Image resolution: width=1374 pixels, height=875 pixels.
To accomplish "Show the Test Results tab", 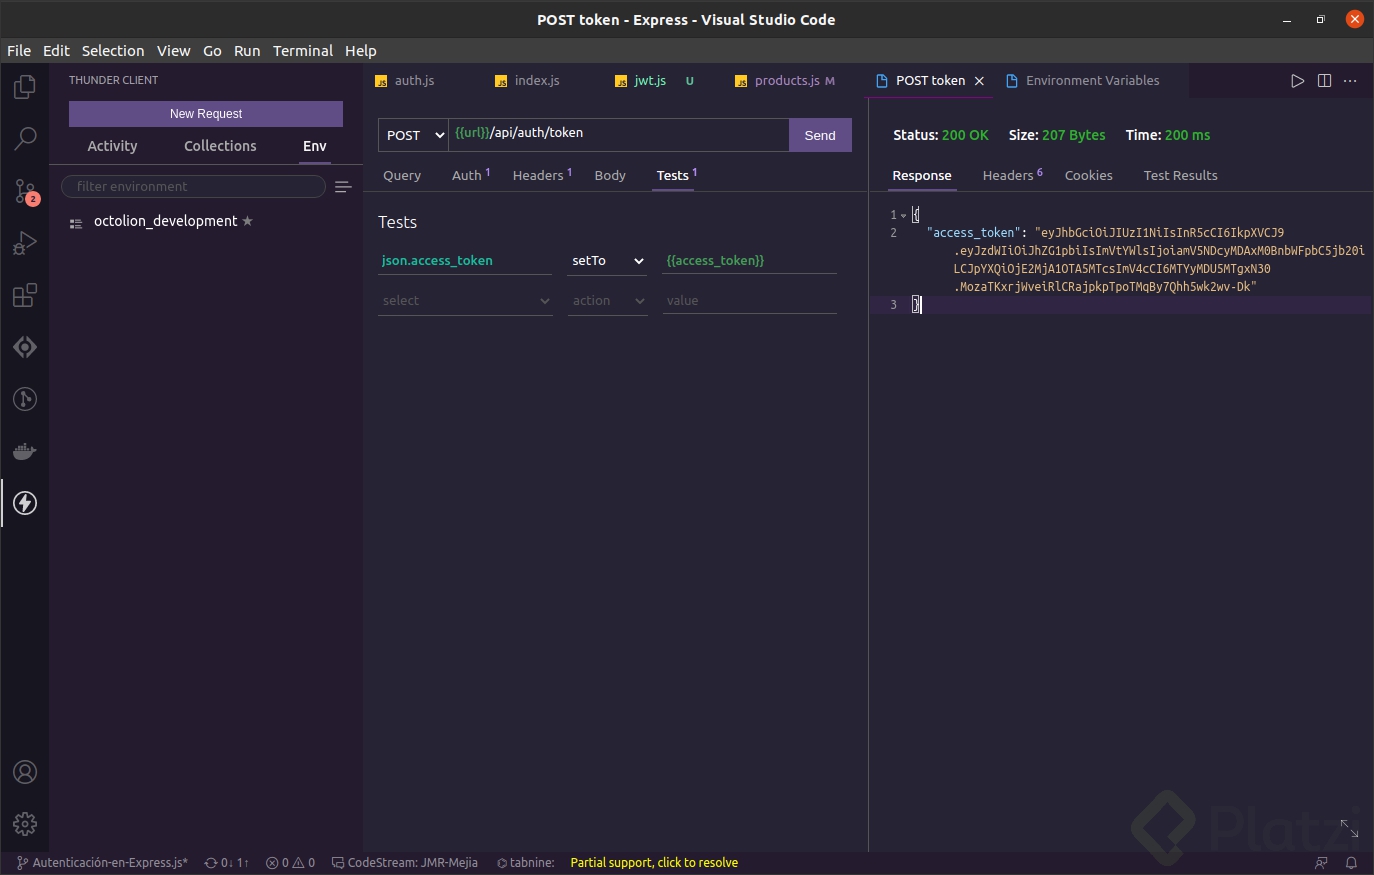I will (1180, 176).
